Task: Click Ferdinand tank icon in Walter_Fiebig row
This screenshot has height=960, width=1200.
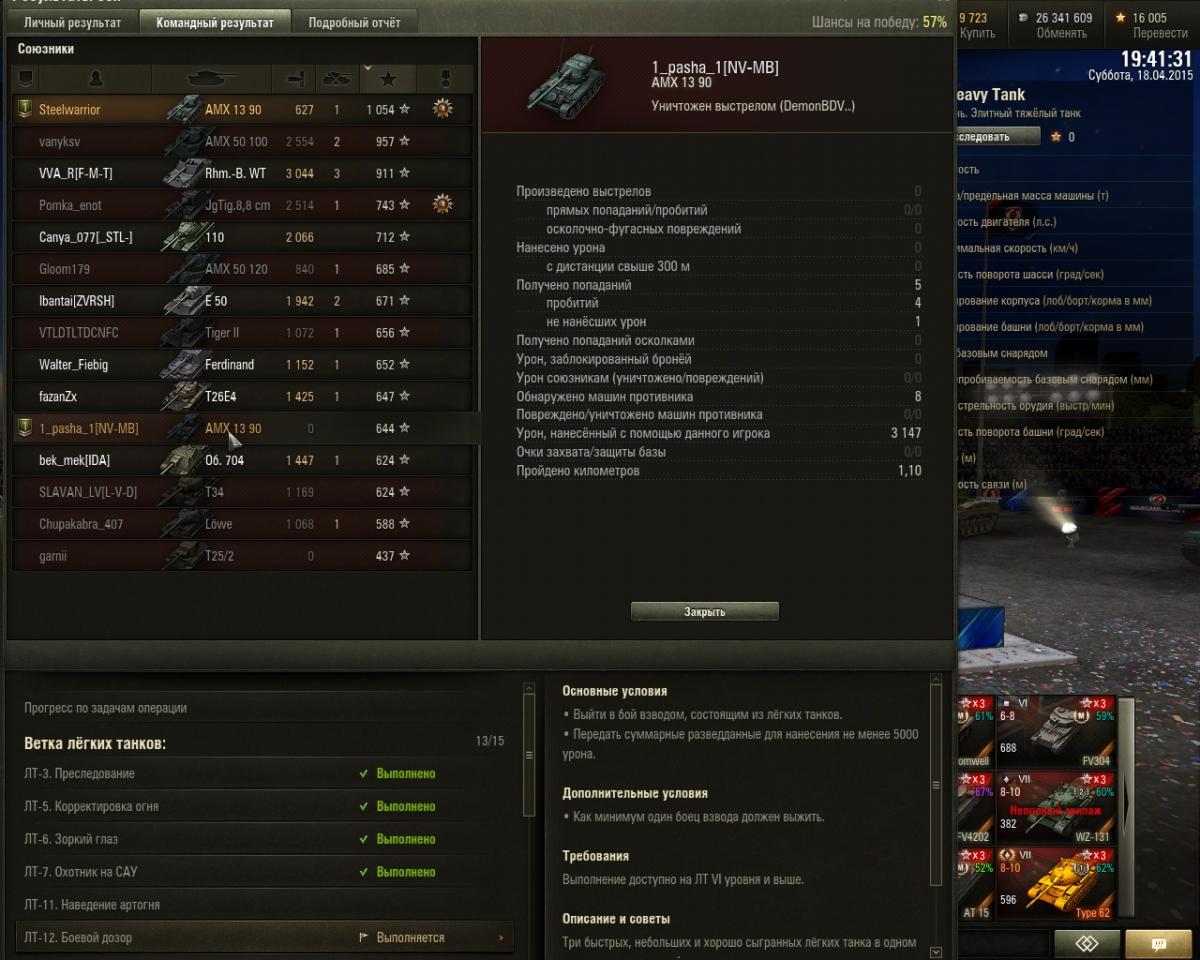Action: point(185,365)
